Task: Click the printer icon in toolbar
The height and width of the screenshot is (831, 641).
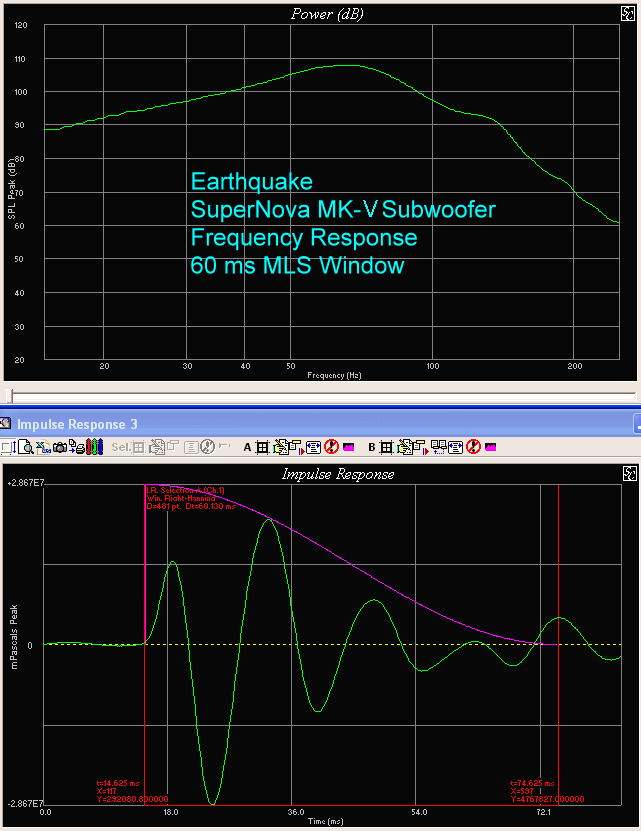Action: coord(77,447)
